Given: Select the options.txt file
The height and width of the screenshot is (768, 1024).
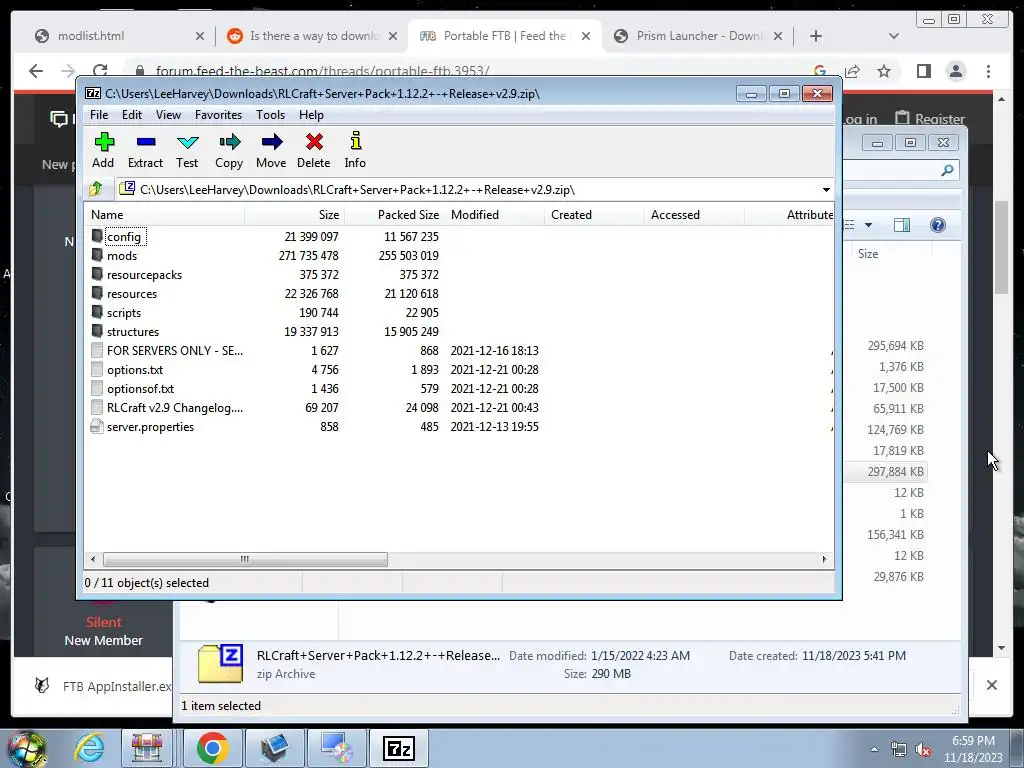Looking at the screenshot, I should (x=135, y=370).
